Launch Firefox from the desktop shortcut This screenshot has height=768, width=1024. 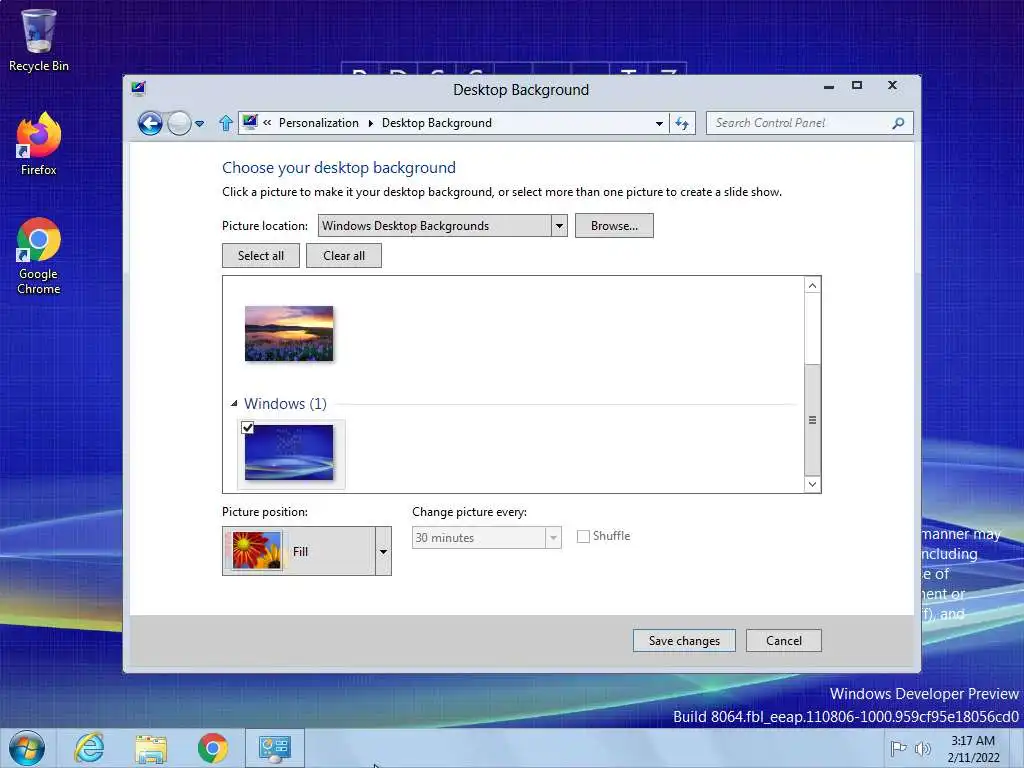39,144
